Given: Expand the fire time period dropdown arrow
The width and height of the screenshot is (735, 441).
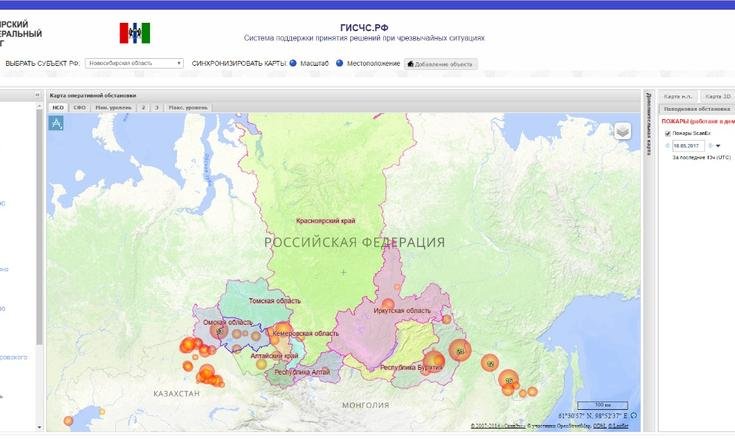Looking at the screenshot, I should pos(718,146).
